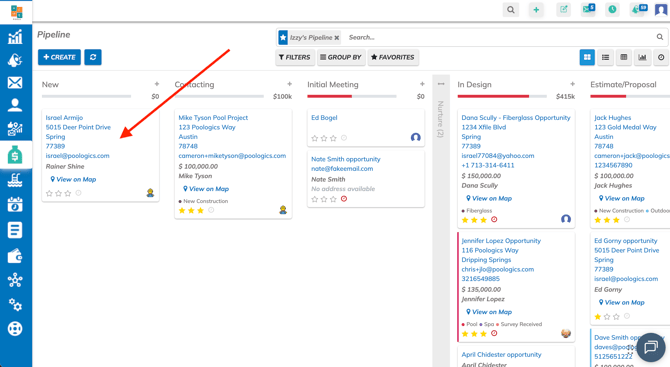This screenshot has width=670, height=367.
Task: Add a card to the Contacting column
Action: (289, 84)
